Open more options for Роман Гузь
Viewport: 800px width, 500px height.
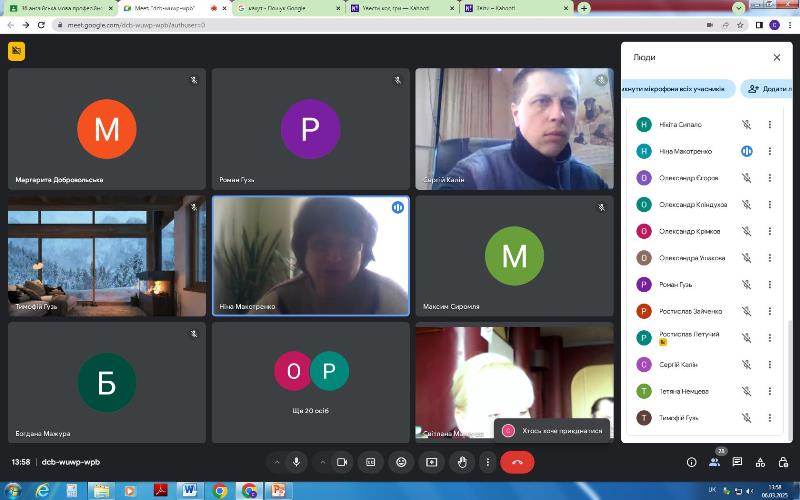(769, 284)
